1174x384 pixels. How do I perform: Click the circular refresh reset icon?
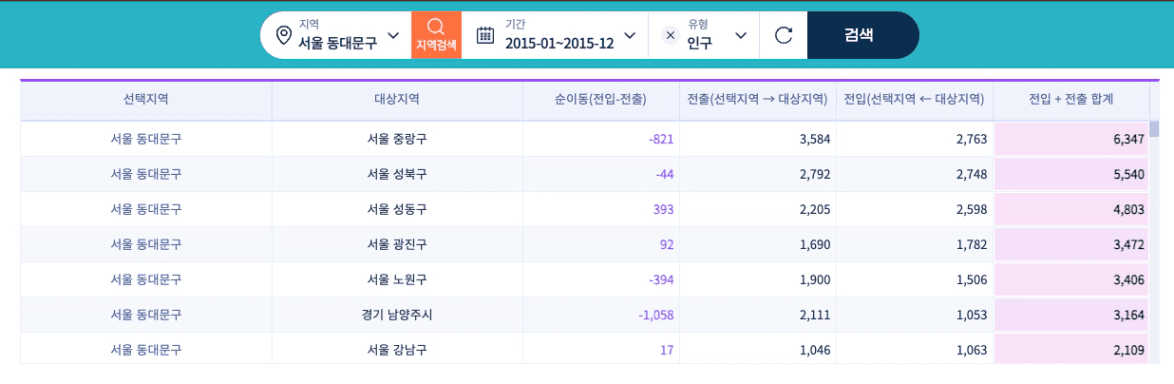pos(783,35)
